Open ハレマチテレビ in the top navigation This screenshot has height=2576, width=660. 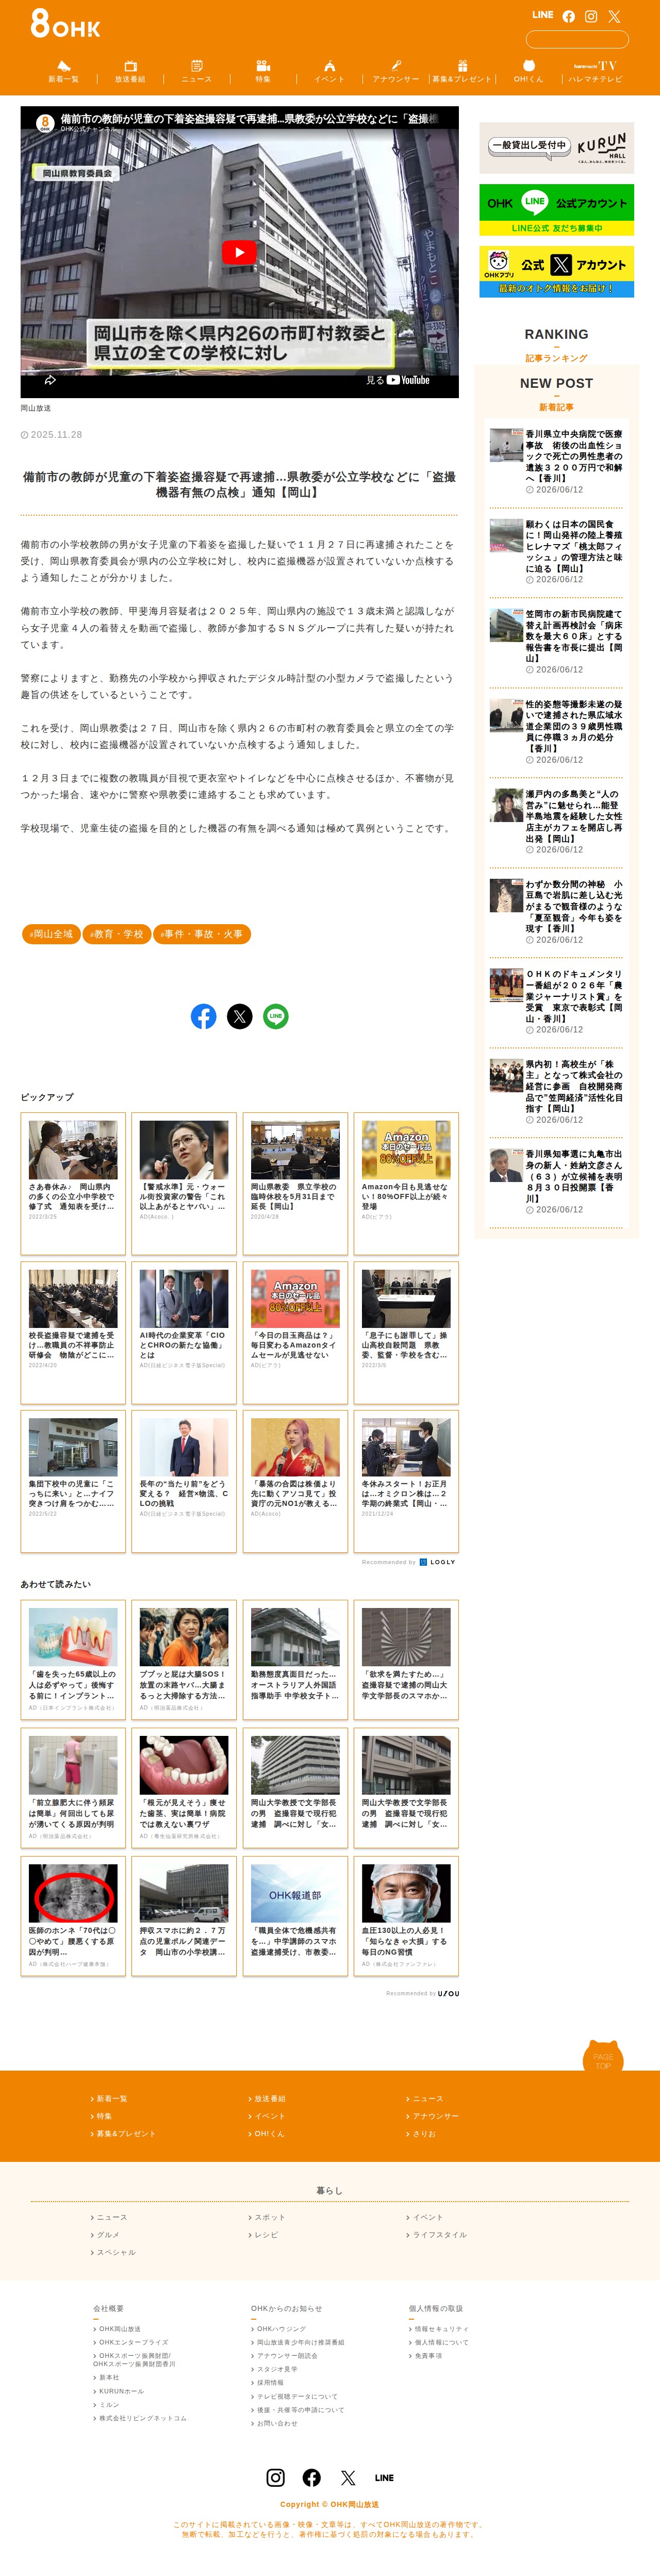point(595,72)
